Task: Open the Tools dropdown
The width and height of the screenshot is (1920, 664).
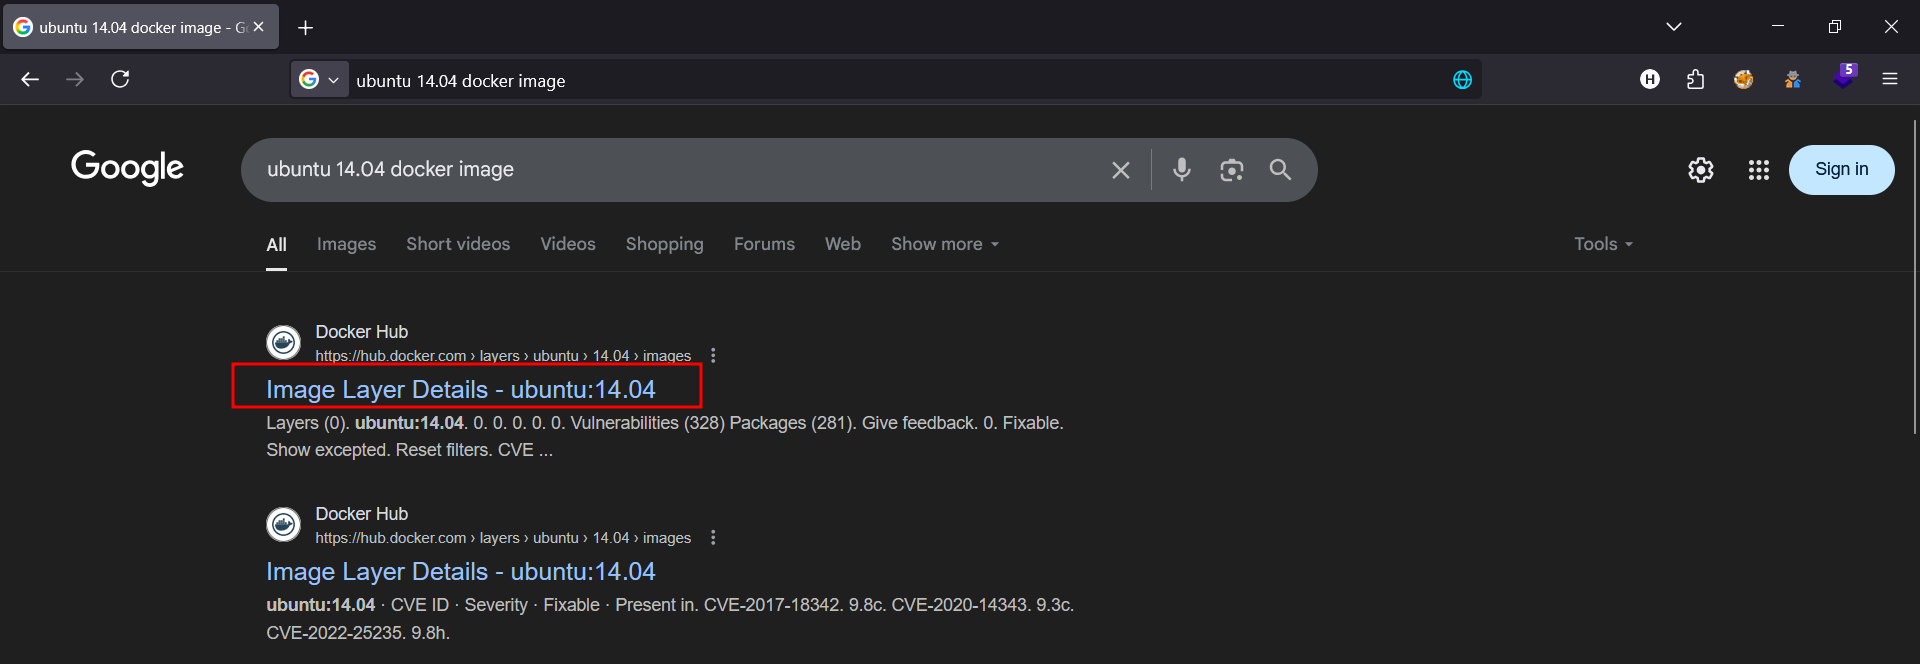Action: (1602, 244)
